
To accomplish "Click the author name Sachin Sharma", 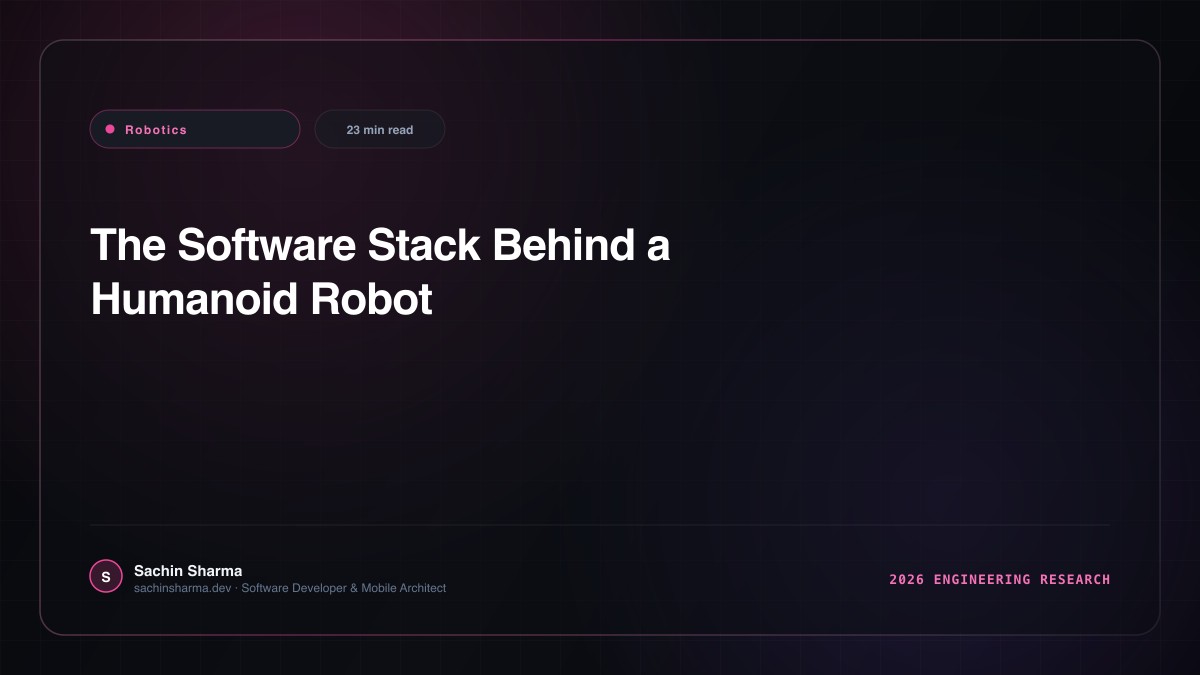I will point(188,571).
